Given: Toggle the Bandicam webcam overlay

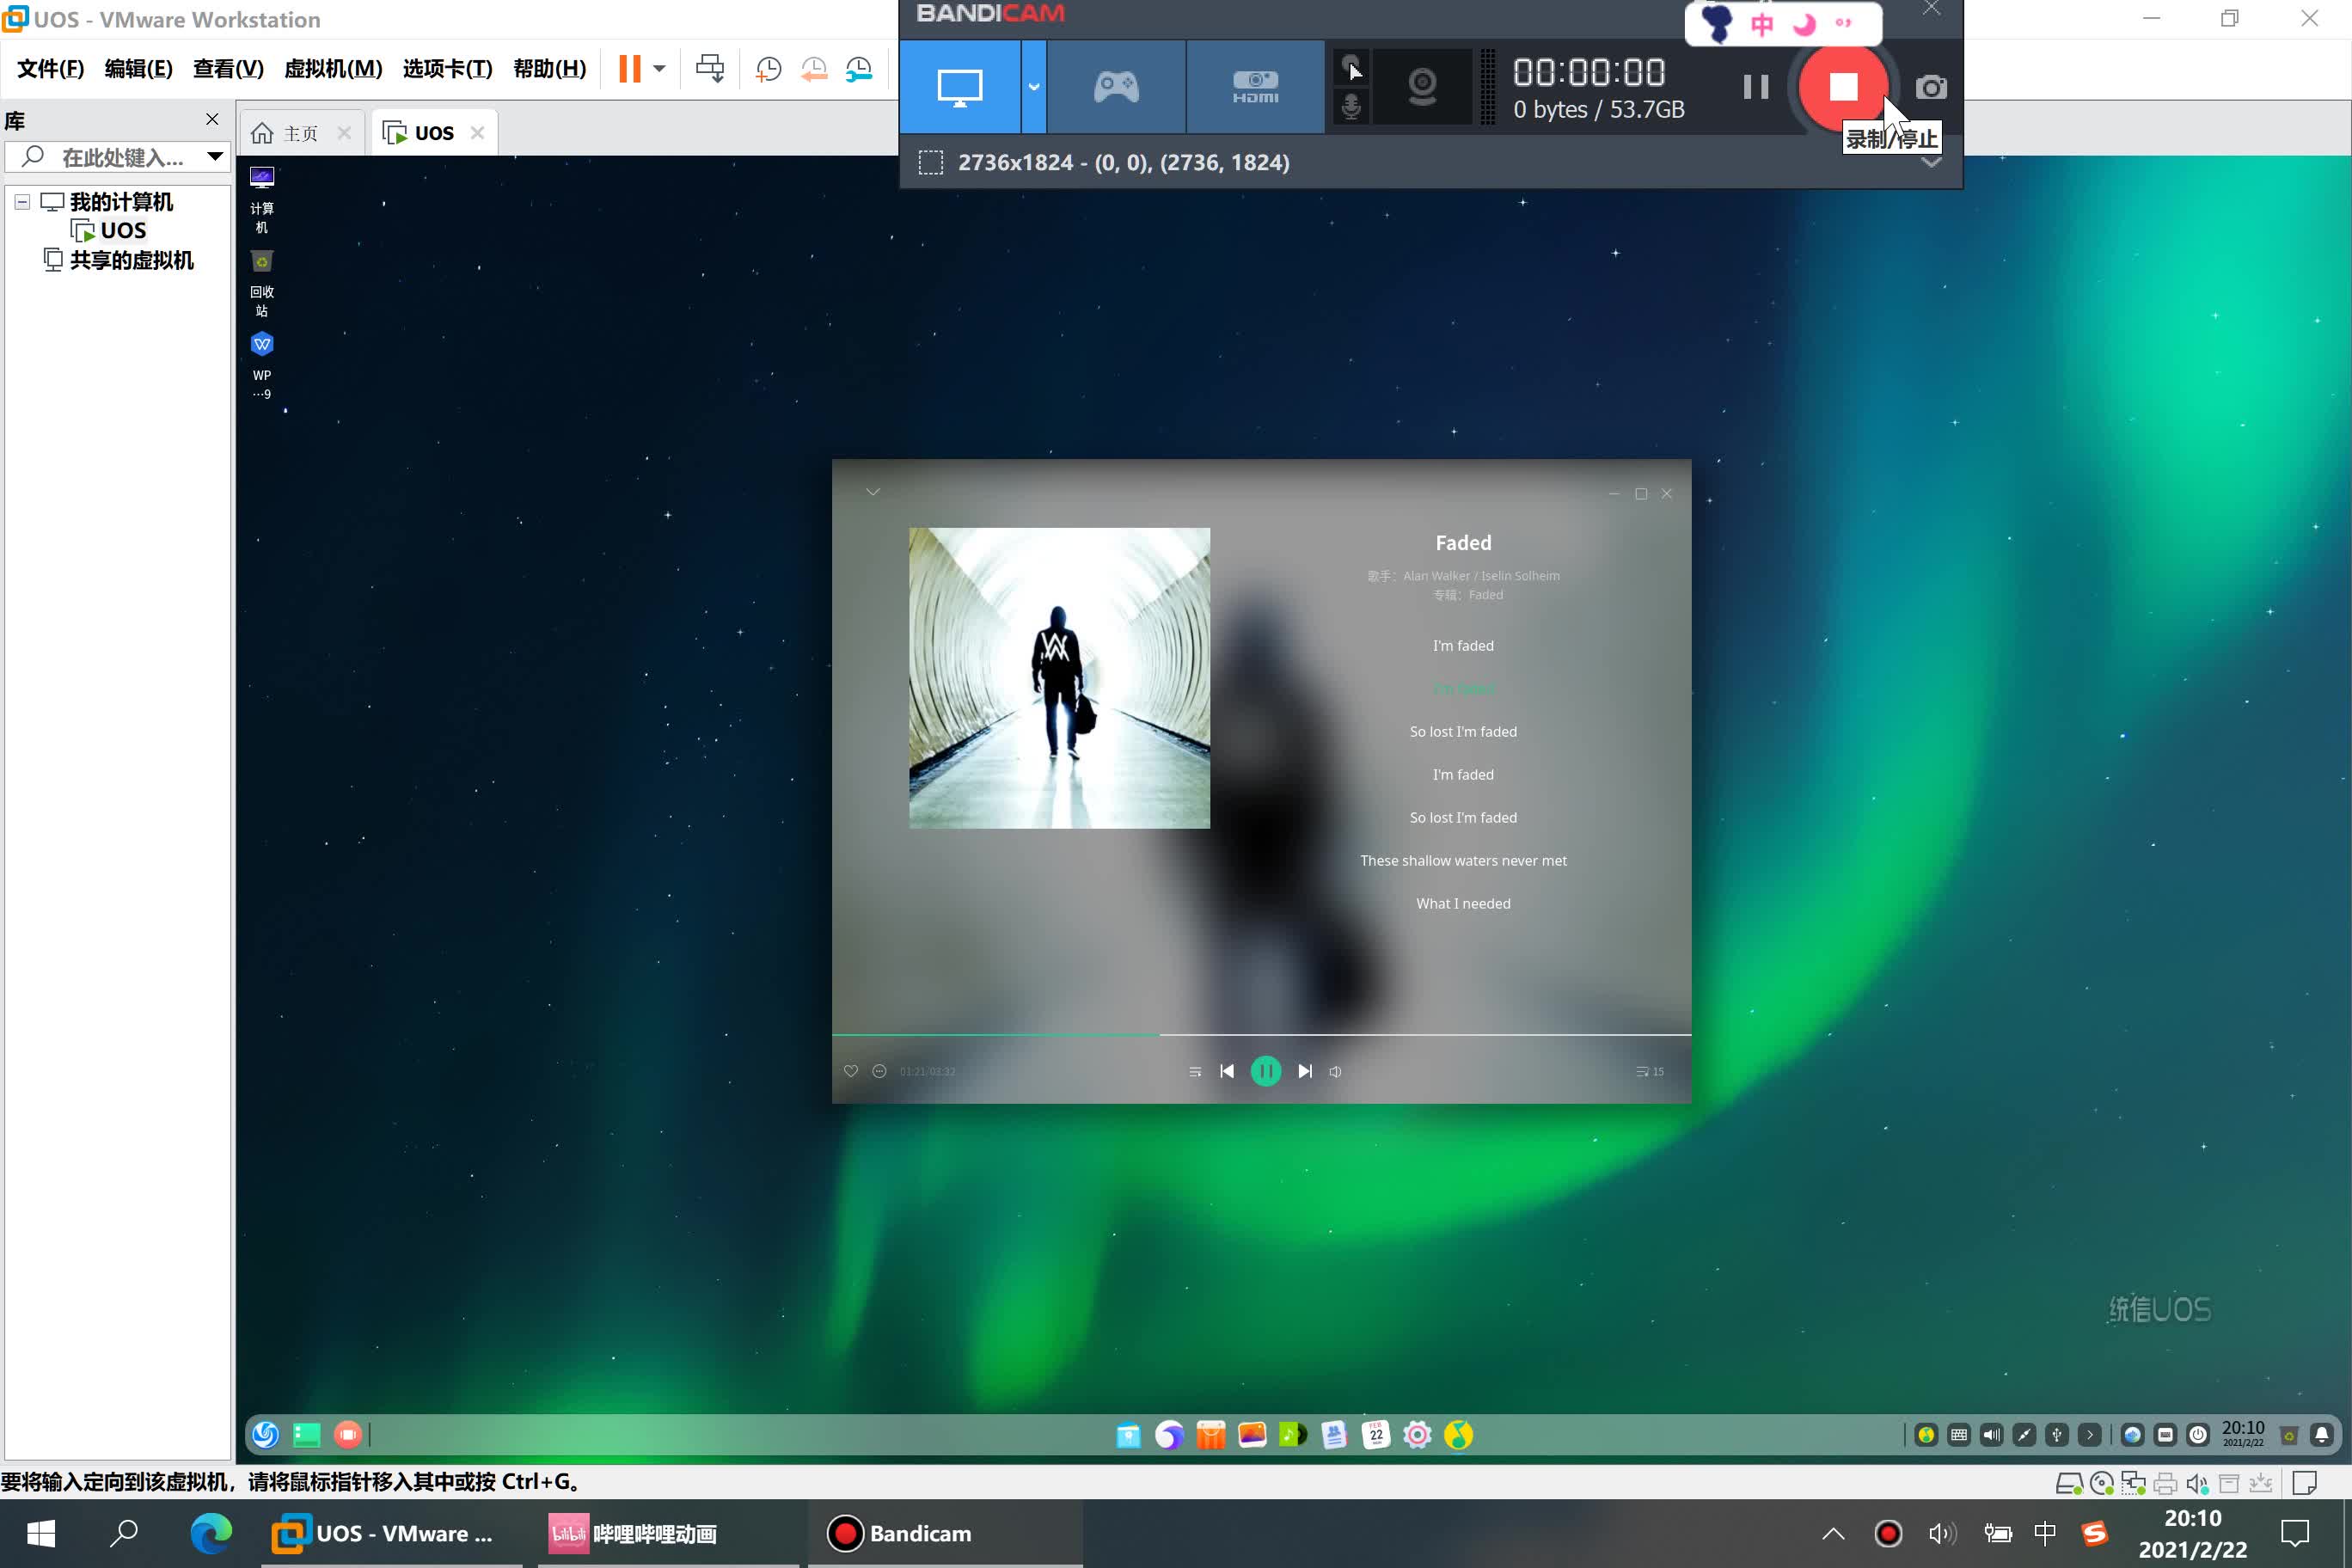Looking at the screenshot, I should coord(1421,87).
